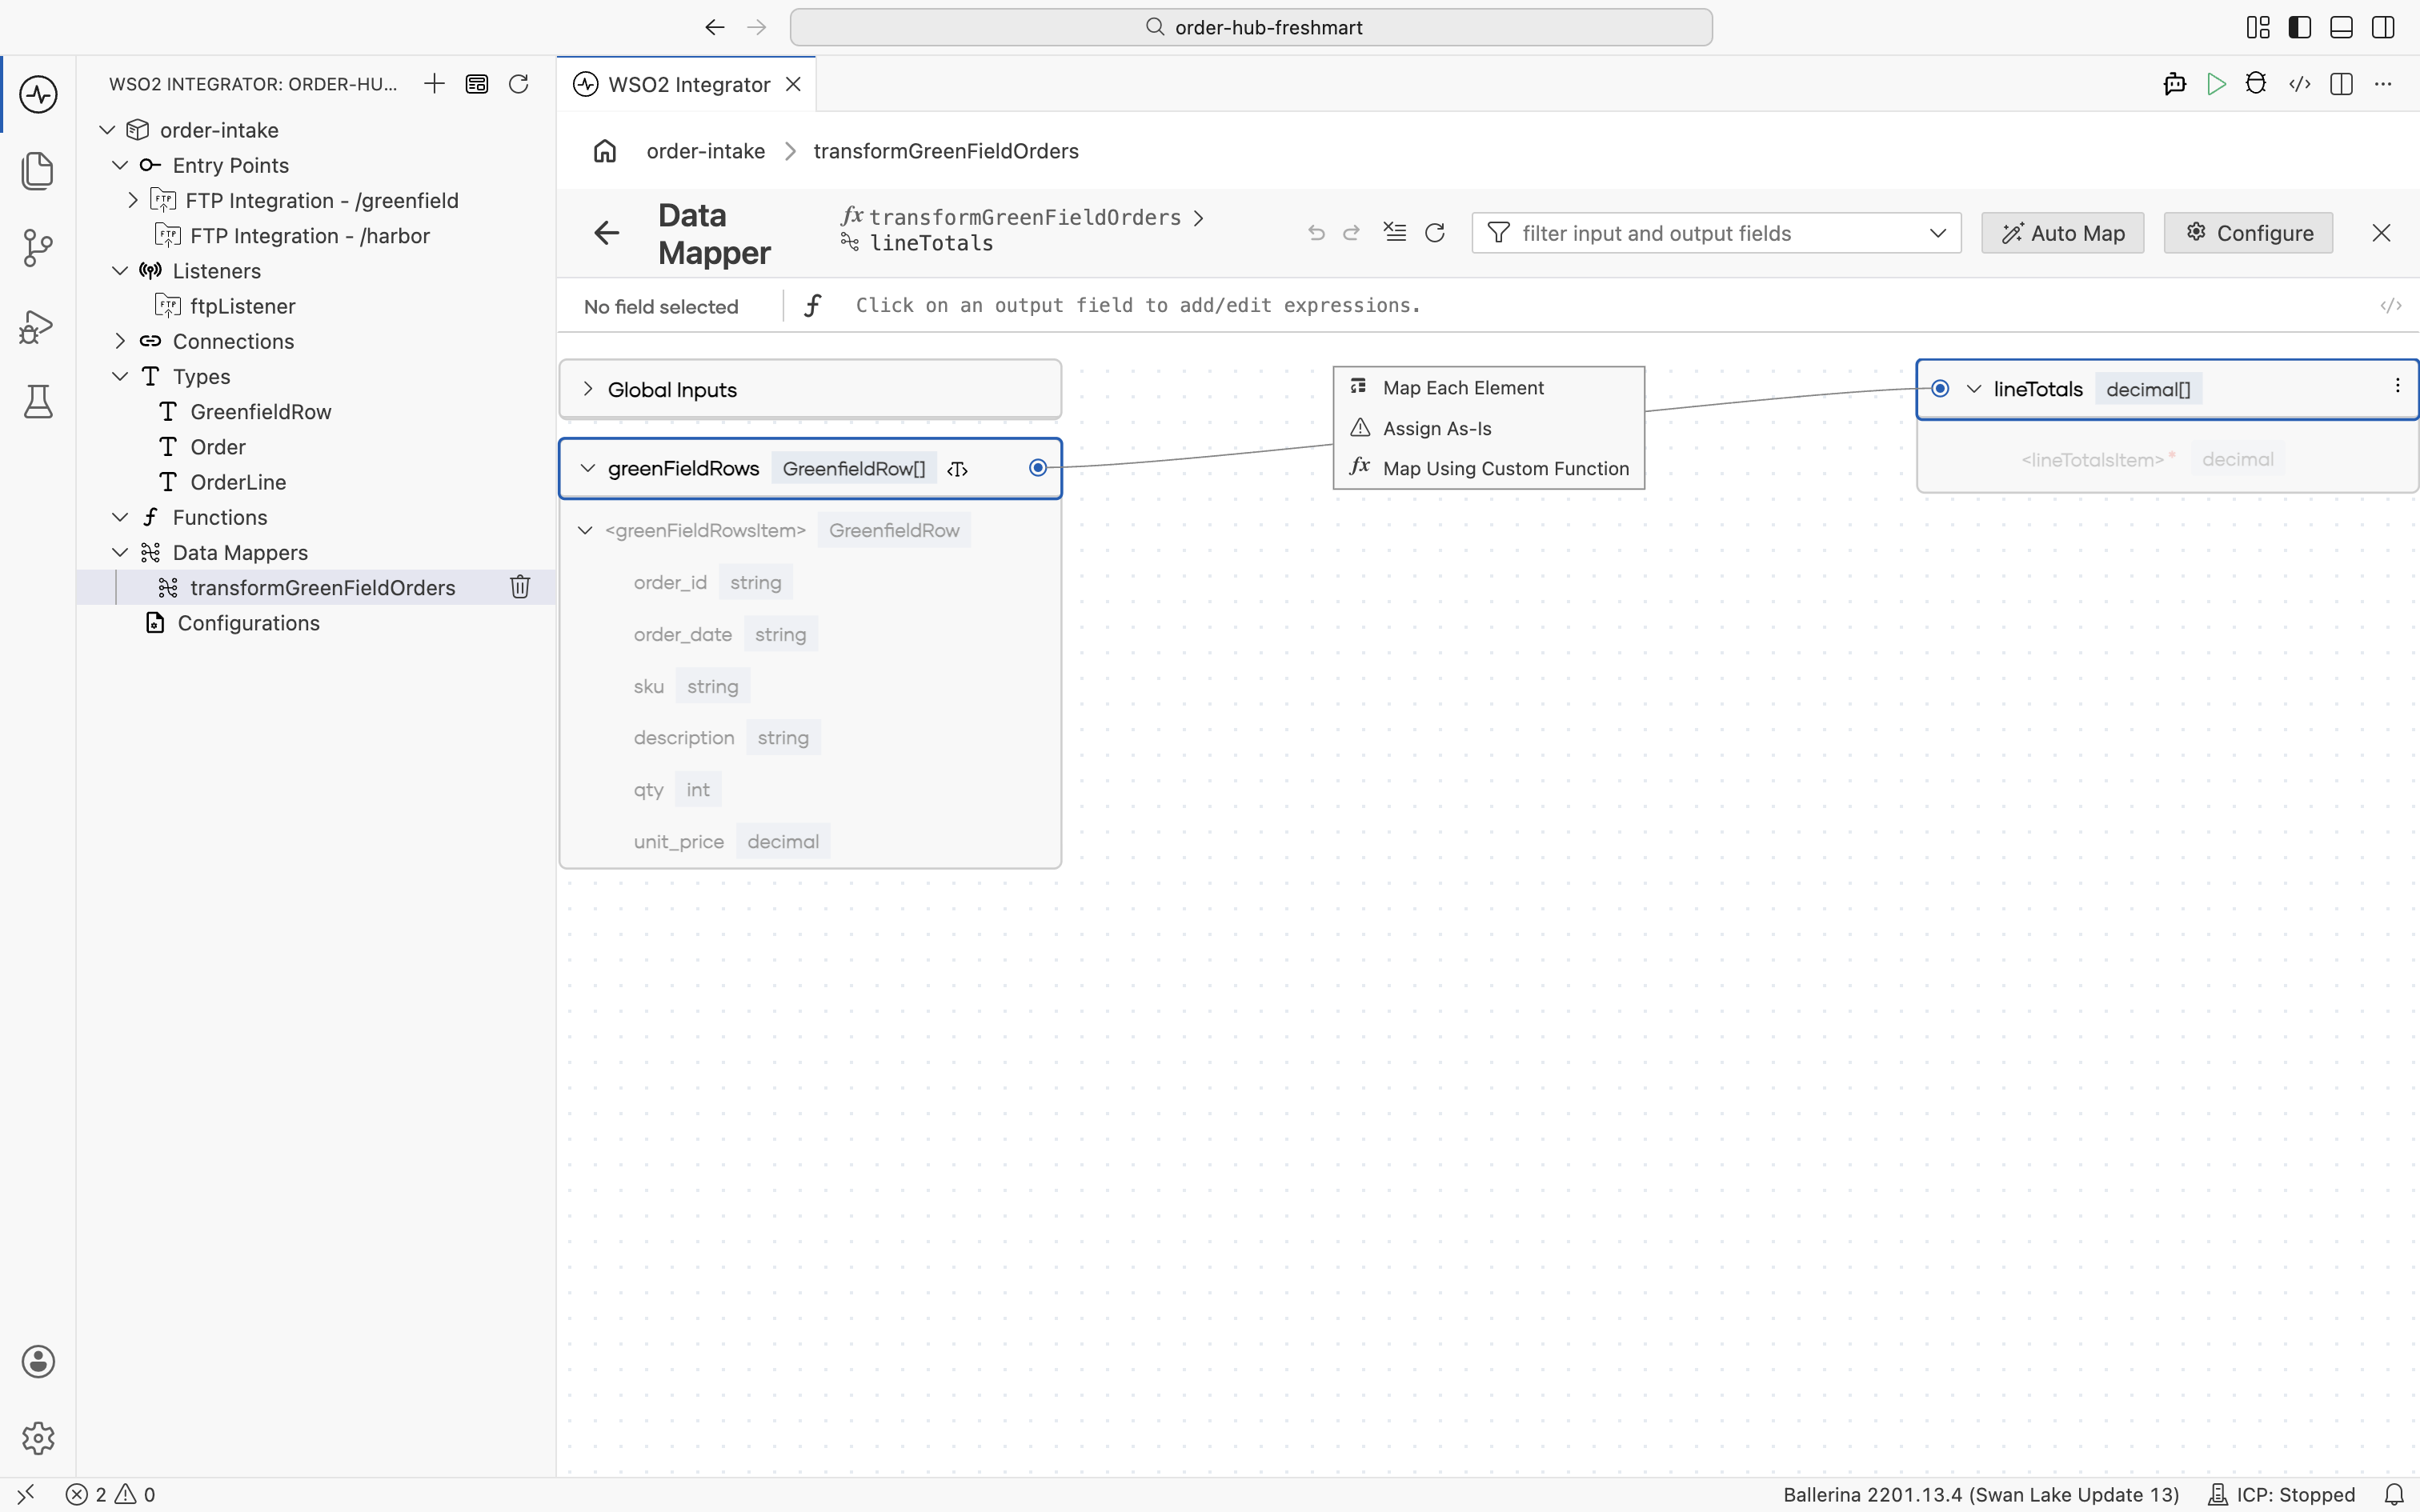Choose Map Using Custom Function option
The image size is (2420, 1512).
click(x=1489, y=468)
